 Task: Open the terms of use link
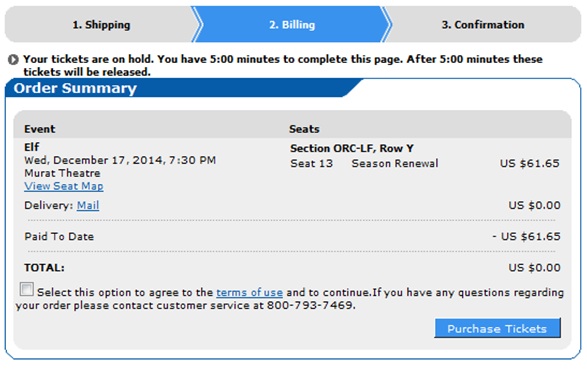pyautogui.click(x=249, y=292)
